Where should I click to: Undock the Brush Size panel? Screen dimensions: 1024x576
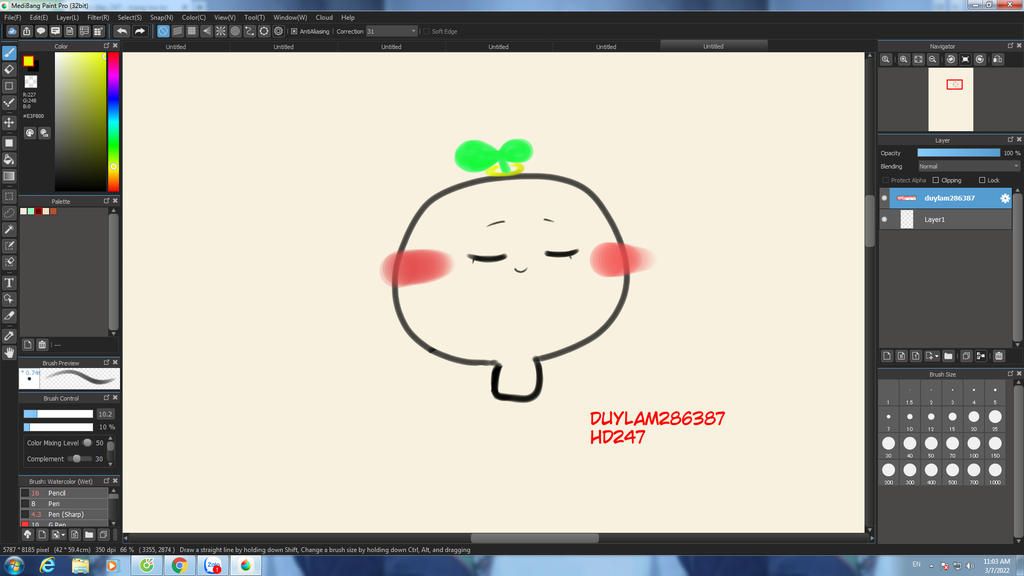pos(1010,374)
